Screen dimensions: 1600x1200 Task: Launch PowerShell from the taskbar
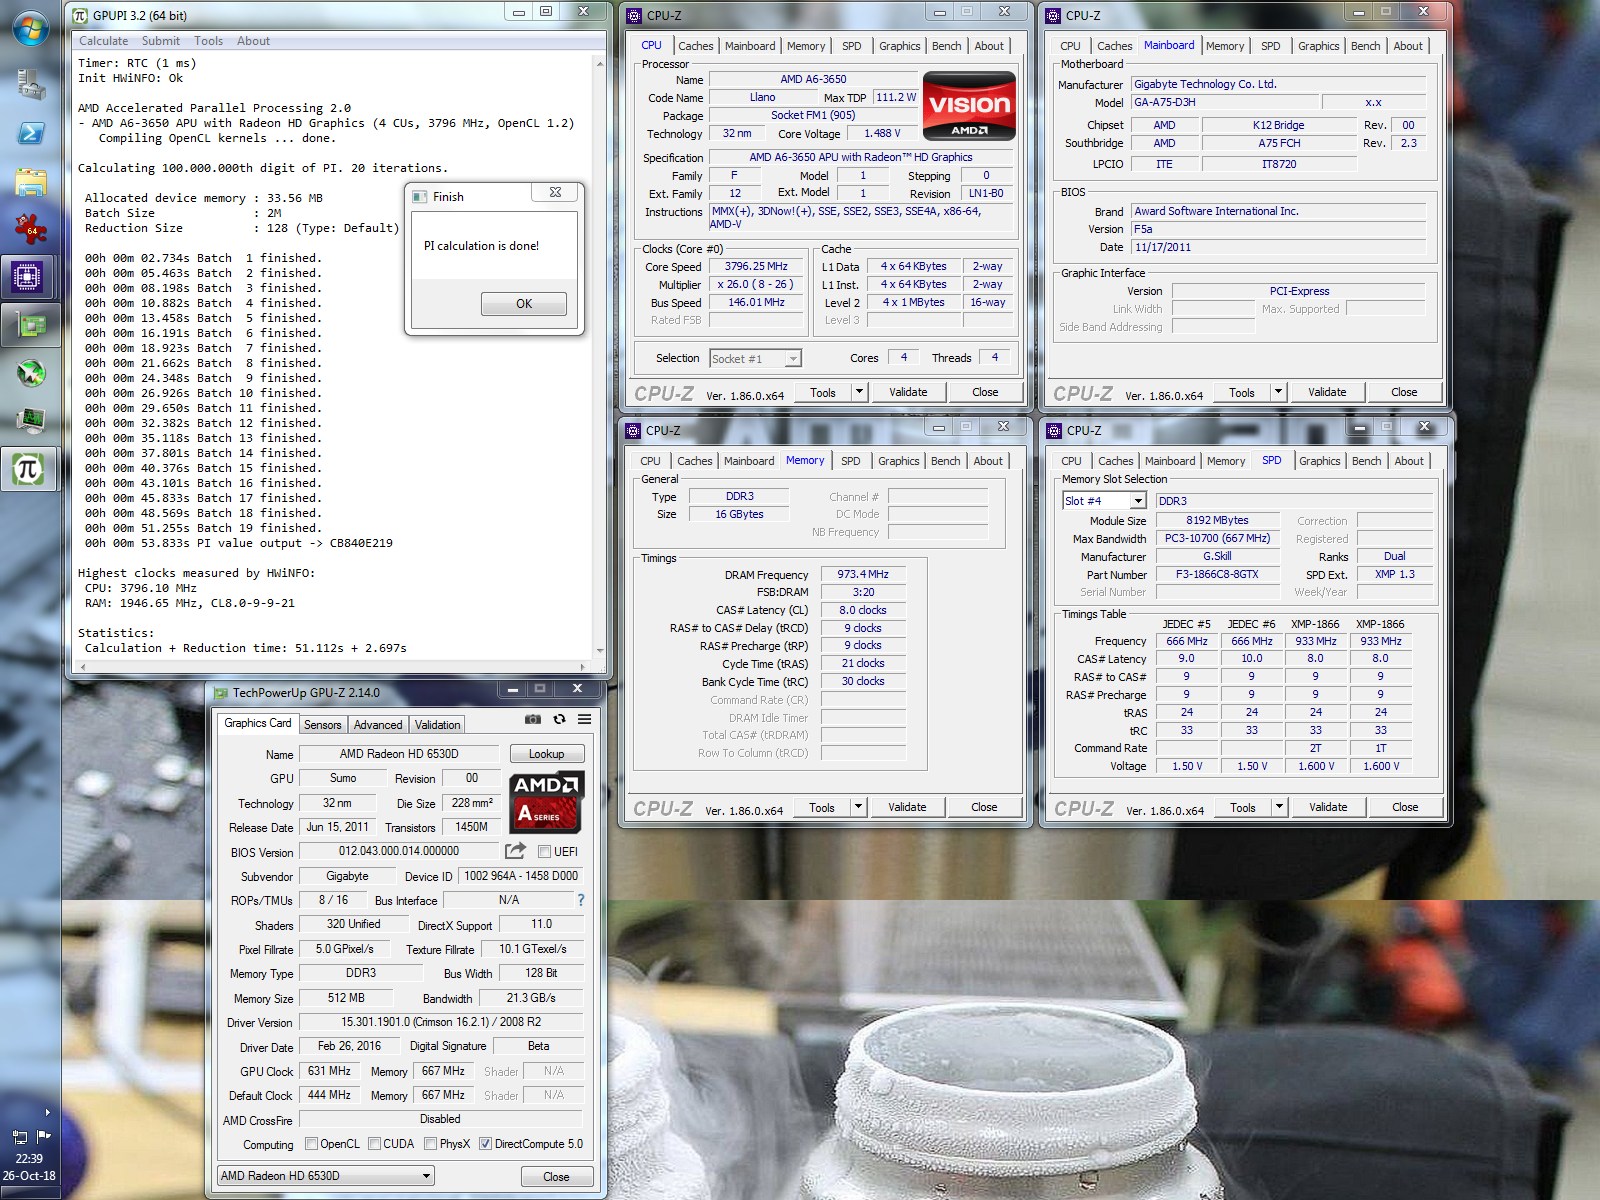[30, 133]
